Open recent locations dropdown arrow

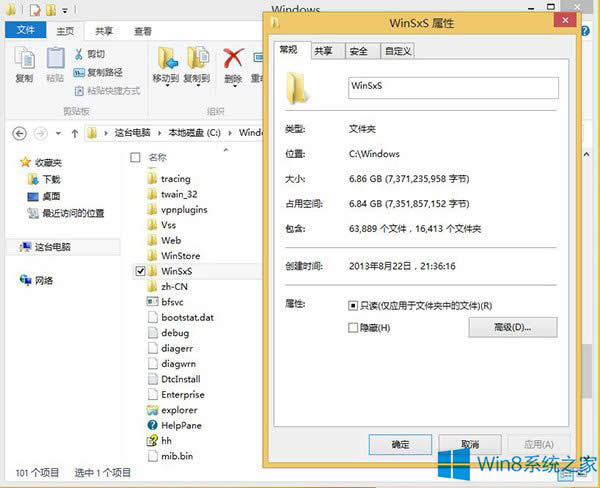[x=58, y=134]
